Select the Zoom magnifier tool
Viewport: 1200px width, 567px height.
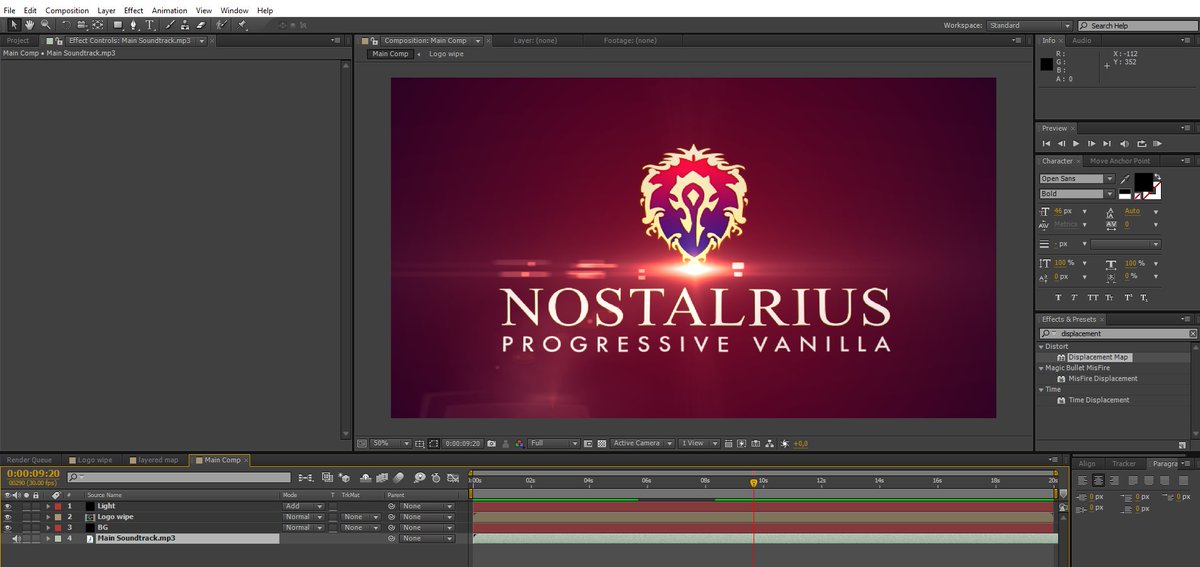[46, 24]
